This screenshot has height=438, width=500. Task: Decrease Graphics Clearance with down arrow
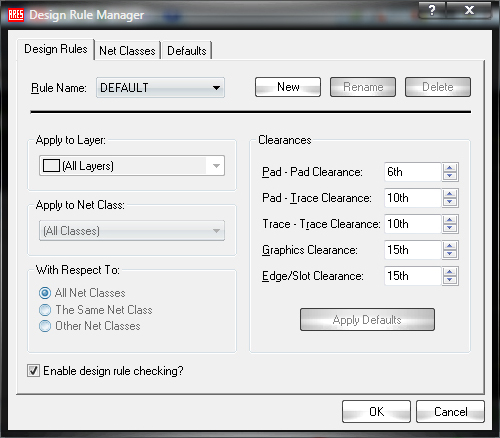tap(450, 254)
